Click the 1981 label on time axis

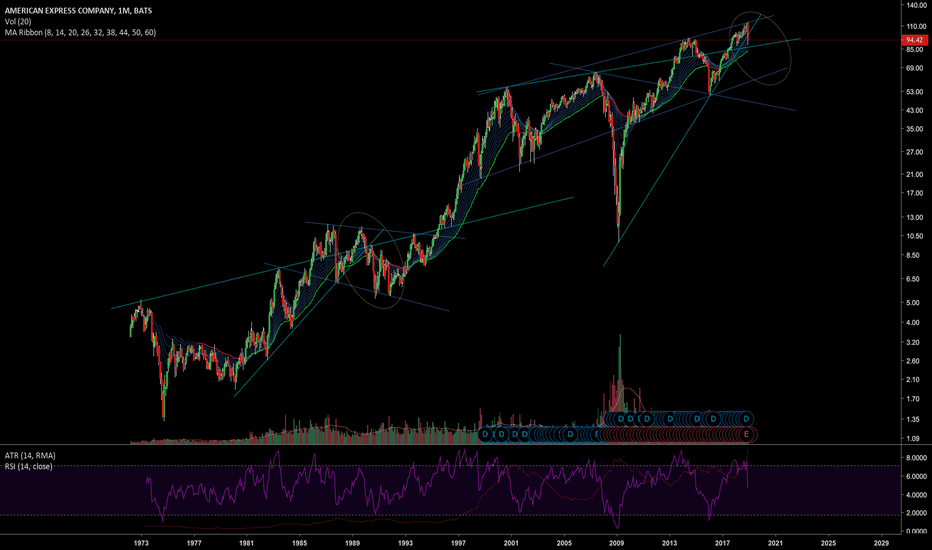pos(247,543)
